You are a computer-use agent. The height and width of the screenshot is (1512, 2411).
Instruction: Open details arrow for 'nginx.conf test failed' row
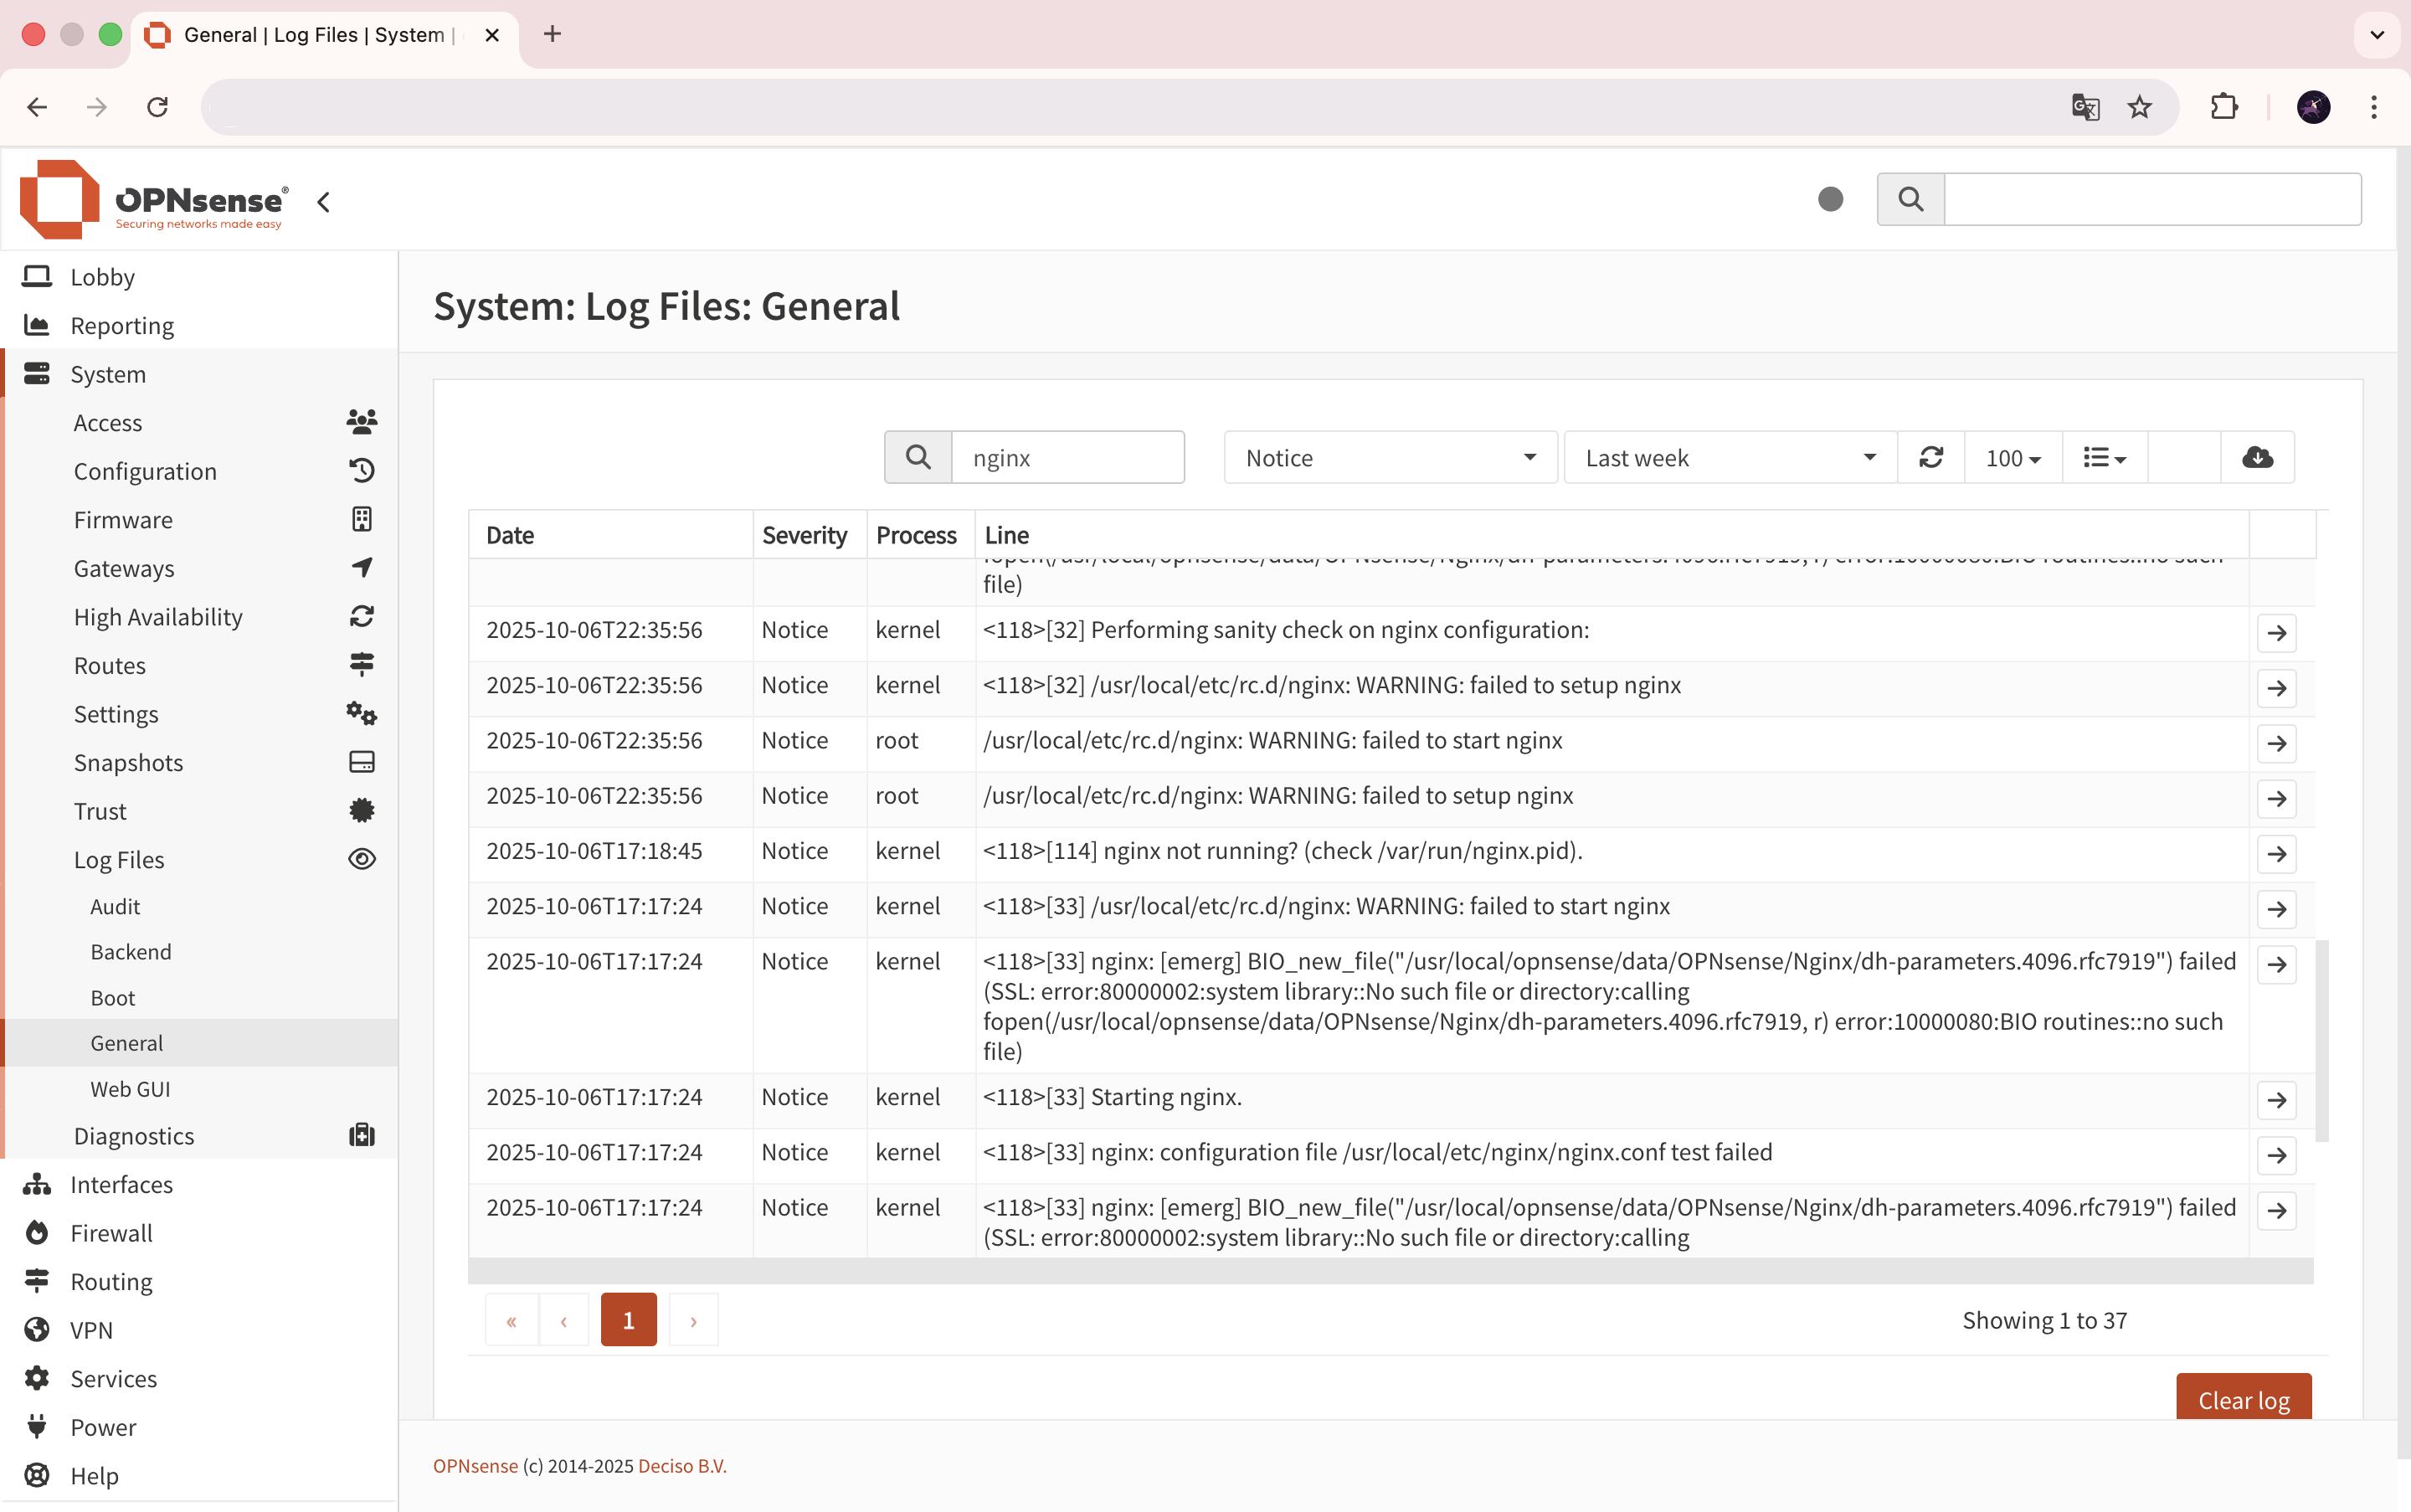click(x=2276, y=1155)
